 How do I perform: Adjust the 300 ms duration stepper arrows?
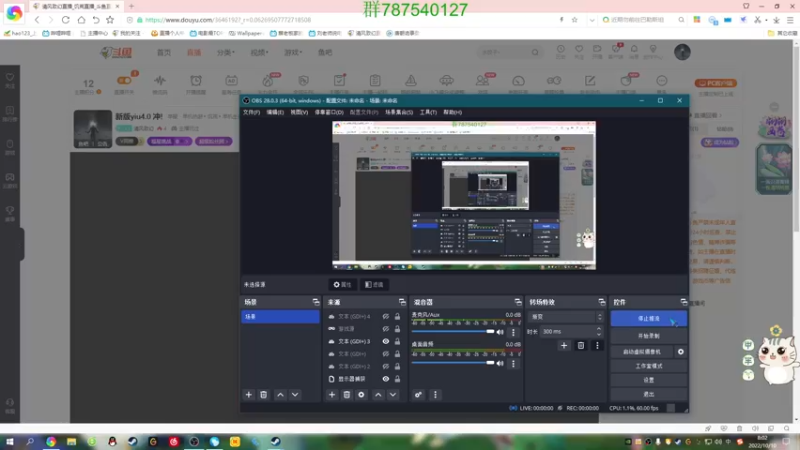tap(599, 332)
